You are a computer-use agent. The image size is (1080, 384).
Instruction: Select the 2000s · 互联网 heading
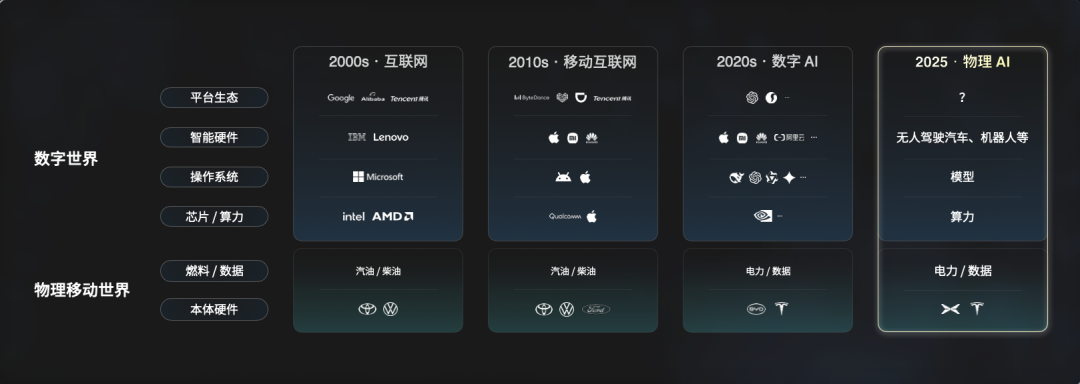click(x=378, y=62)
